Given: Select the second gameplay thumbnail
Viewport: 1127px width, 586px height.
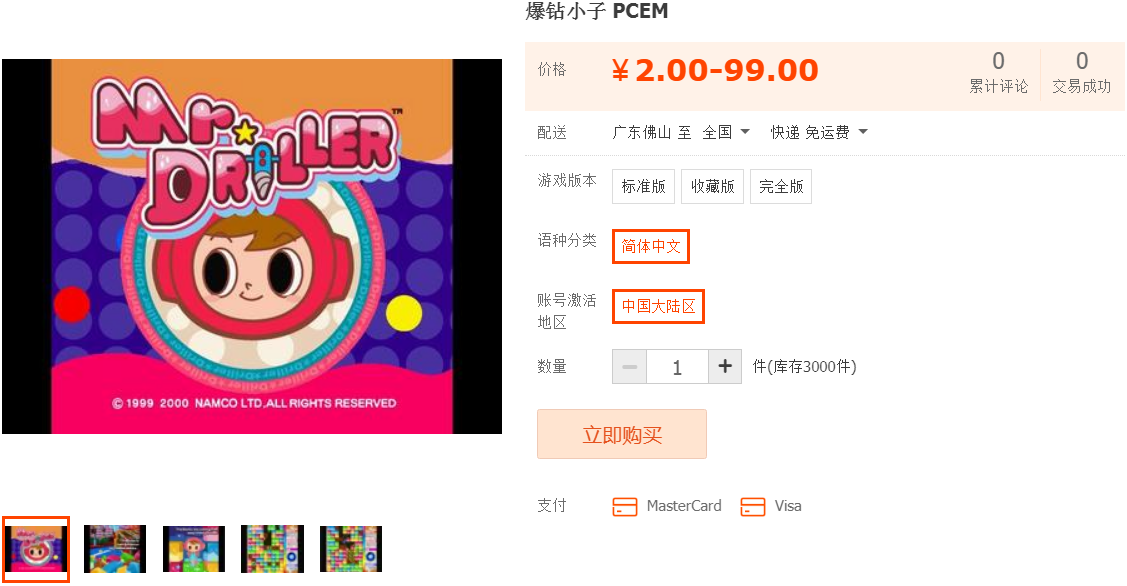Looking at the screenshot, I should point(115,549).
